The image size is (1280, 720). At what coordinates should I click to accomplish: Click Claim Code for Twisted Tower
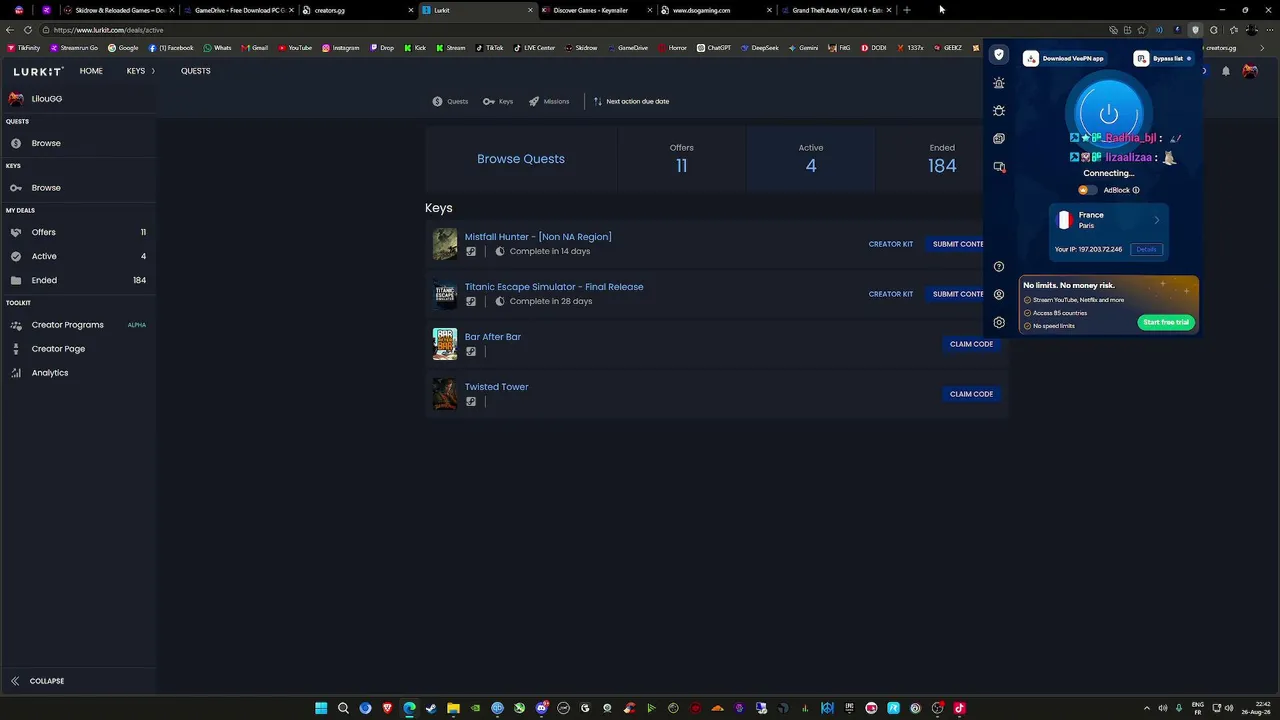(x=971, y=394)
